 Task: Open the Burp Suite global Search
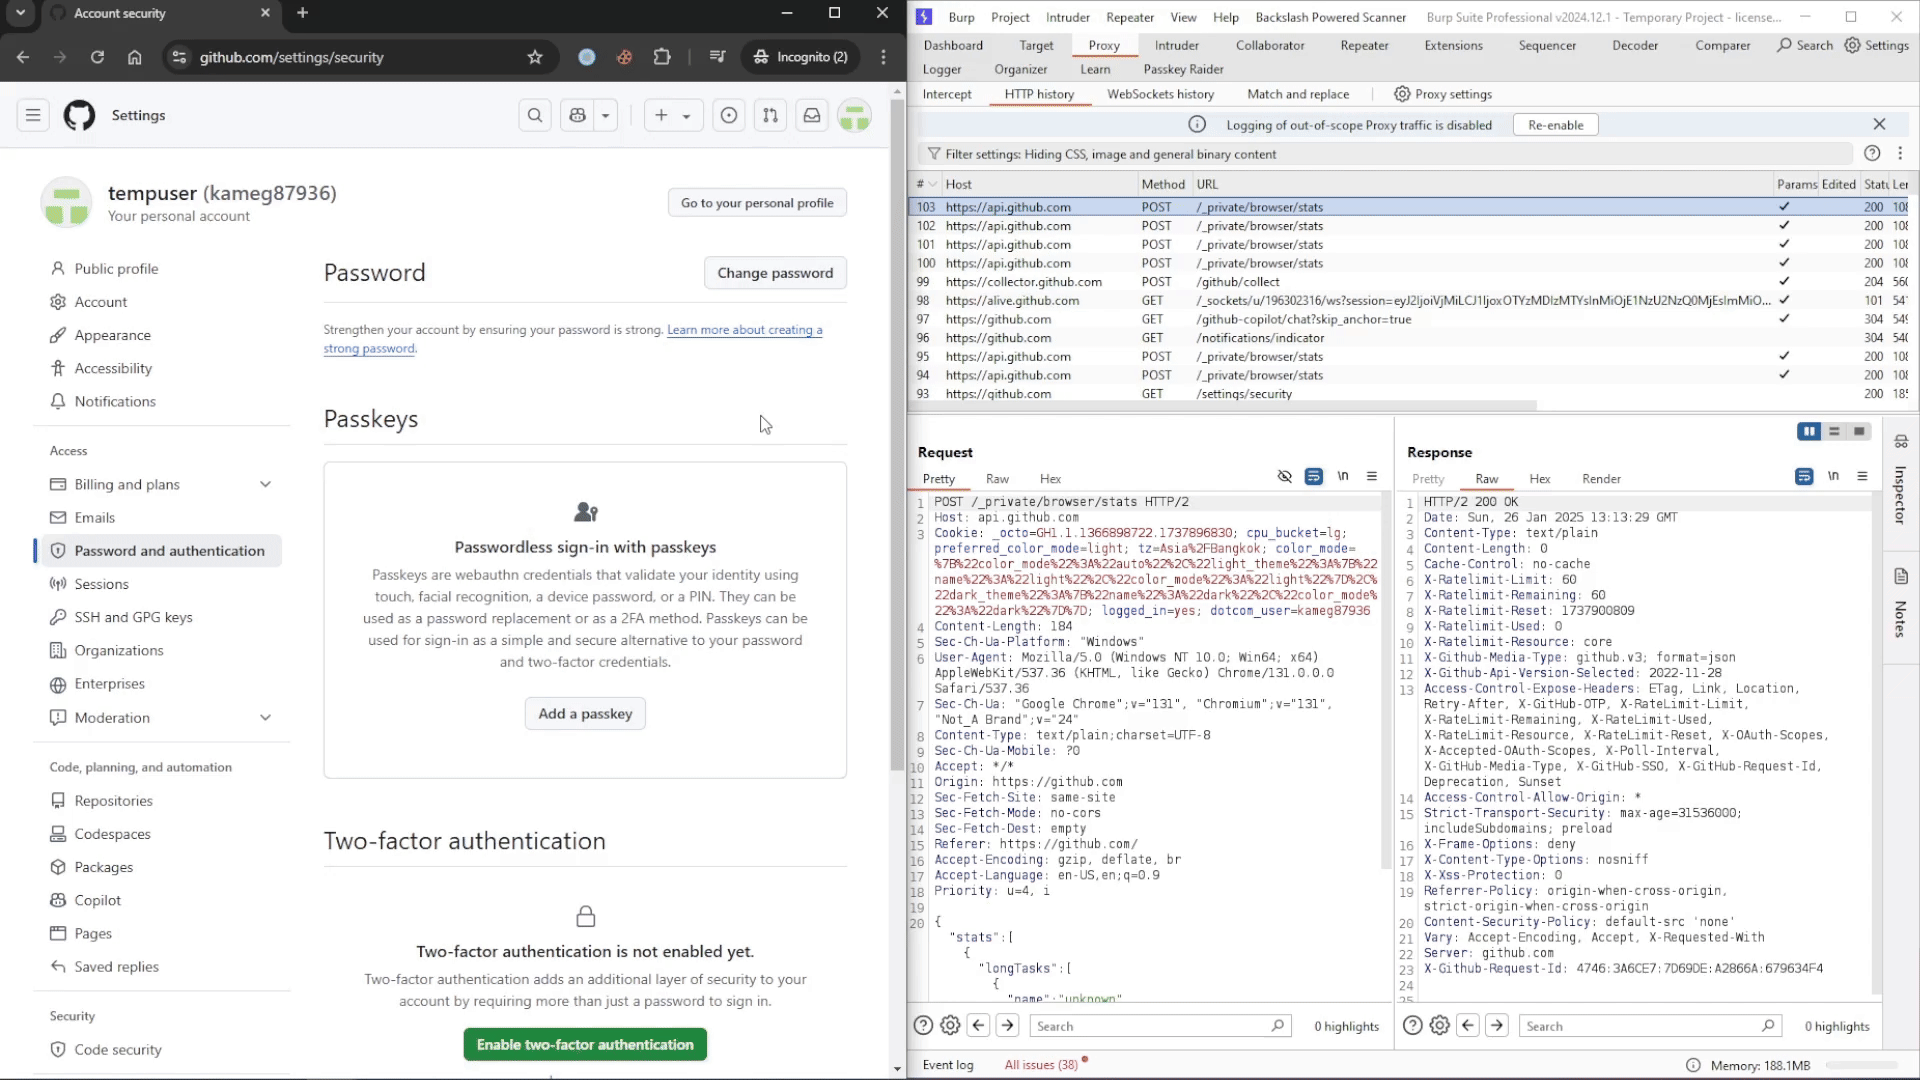[1805, 45]
